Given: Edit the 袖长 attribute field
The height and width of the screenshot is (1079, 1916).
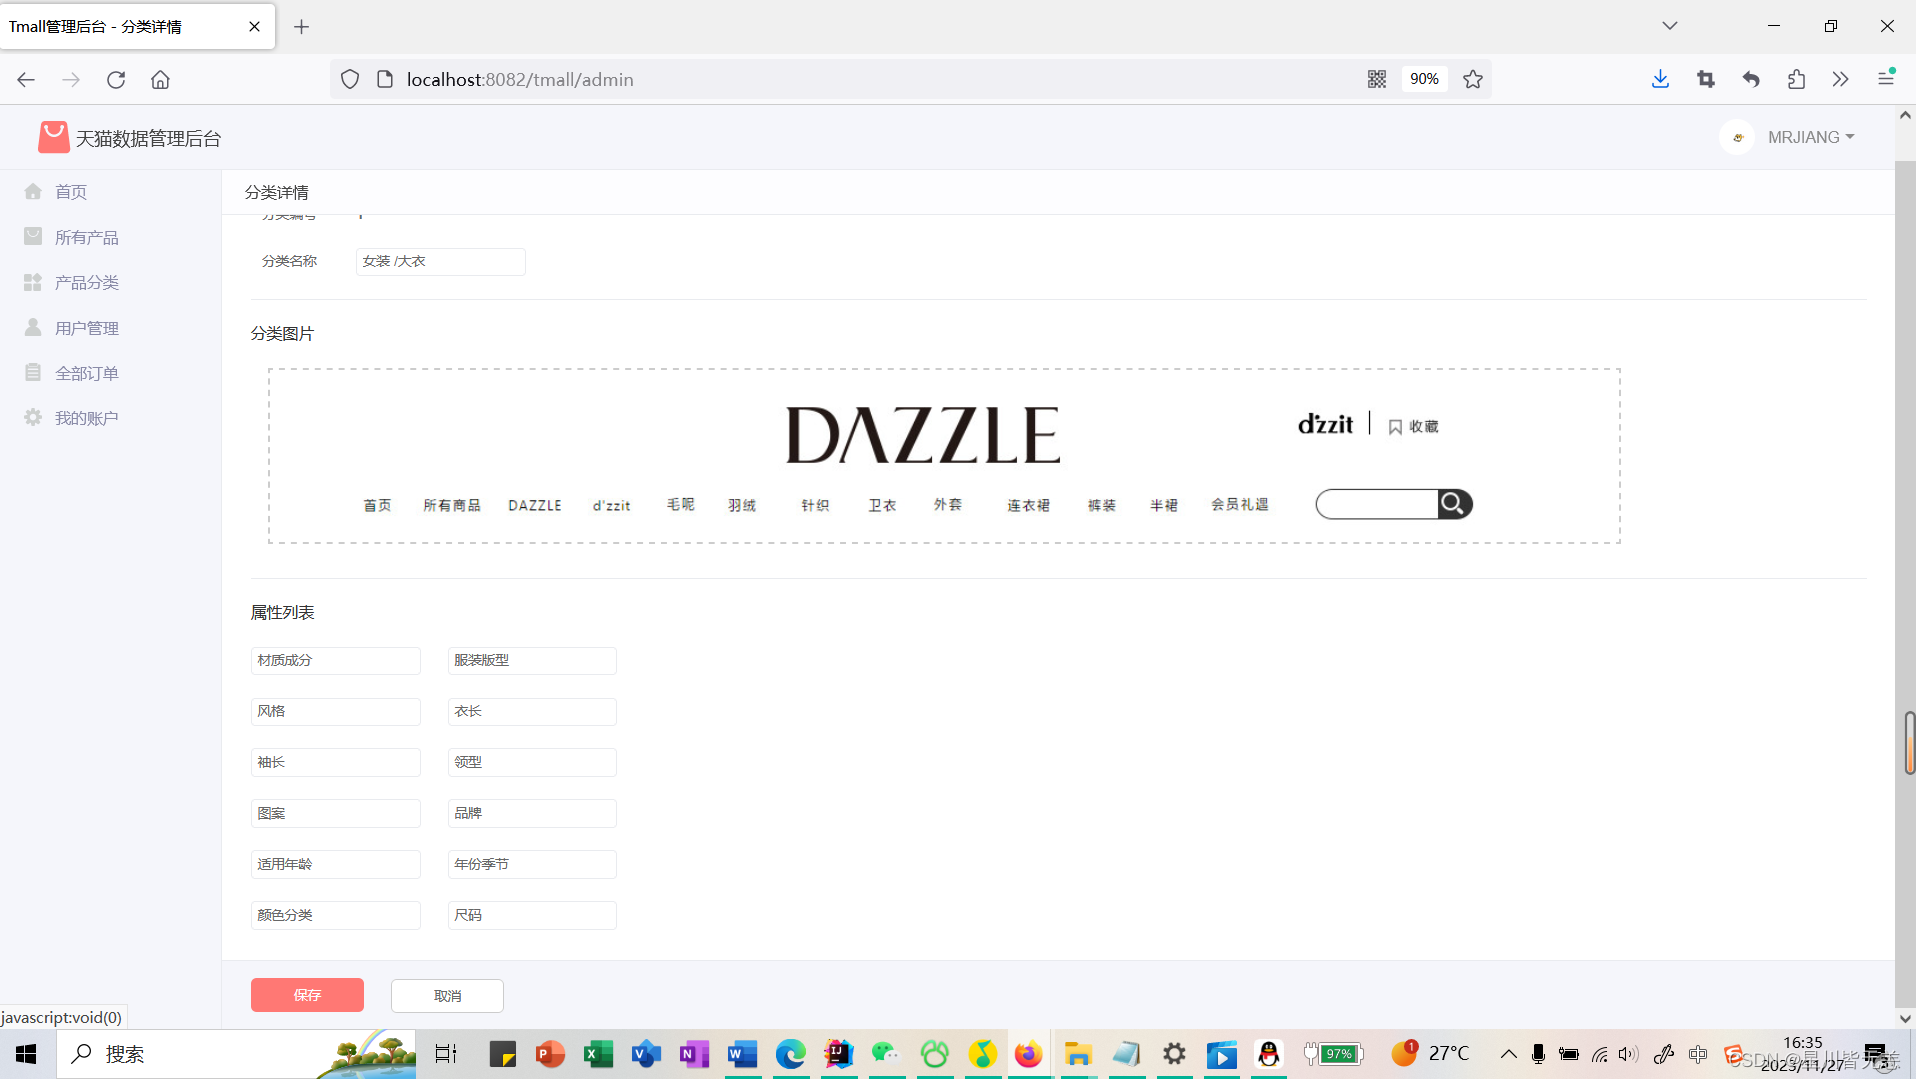Looking at the screenshot, I should click(x=335, y=762).
